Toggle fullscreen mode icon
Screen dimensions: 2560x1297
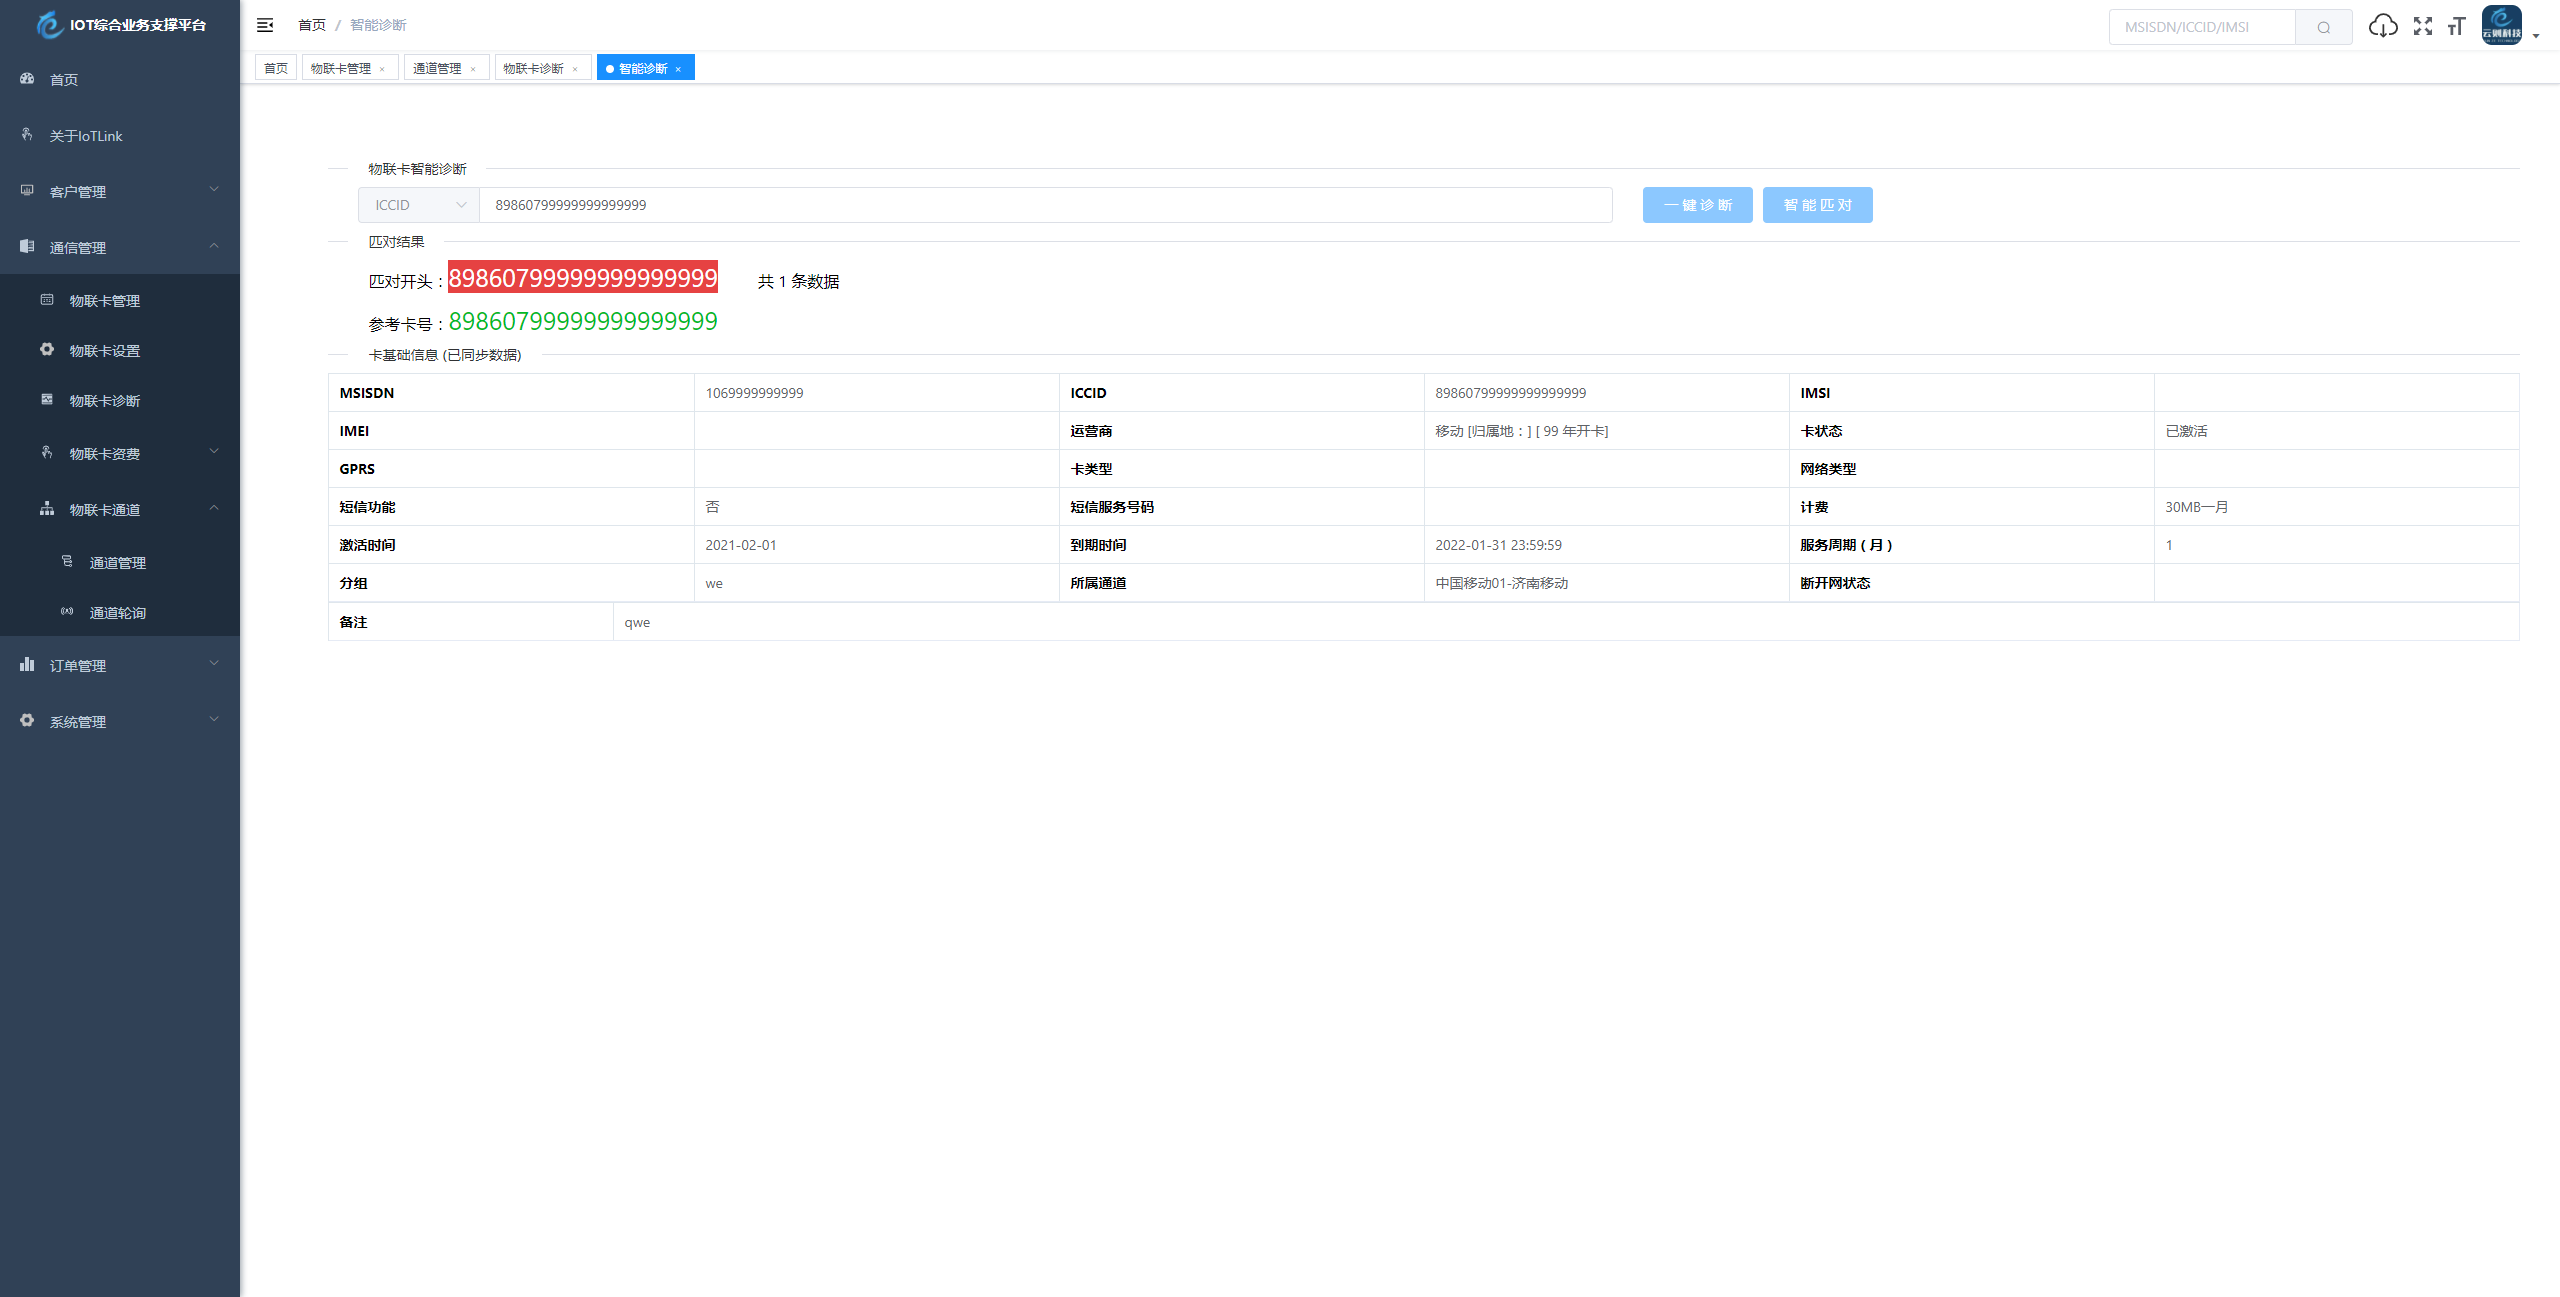[2423, 26]
